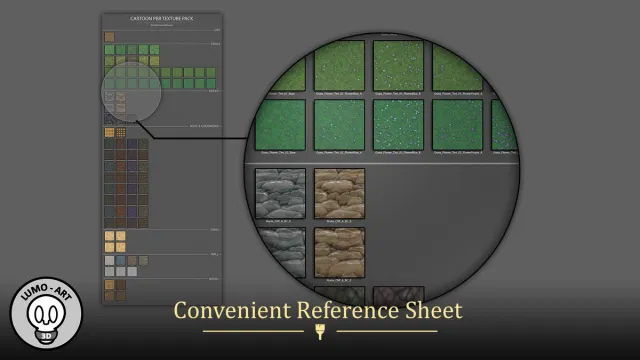Click the top-left sand swatch on the small sheet
640x360 pixels.
109,236
